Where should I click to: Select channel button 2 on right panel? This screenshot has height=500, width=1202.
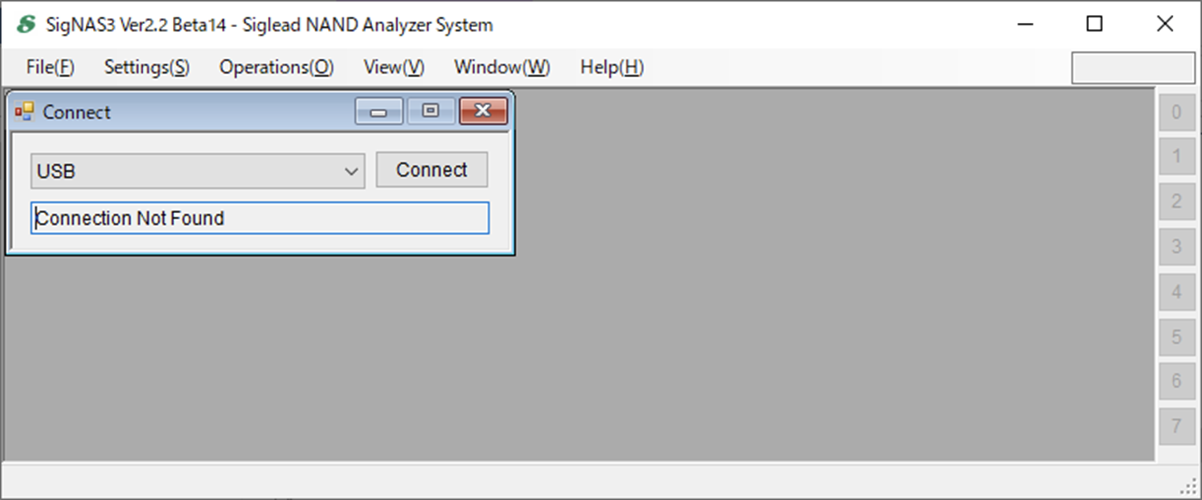[1176, 201]
